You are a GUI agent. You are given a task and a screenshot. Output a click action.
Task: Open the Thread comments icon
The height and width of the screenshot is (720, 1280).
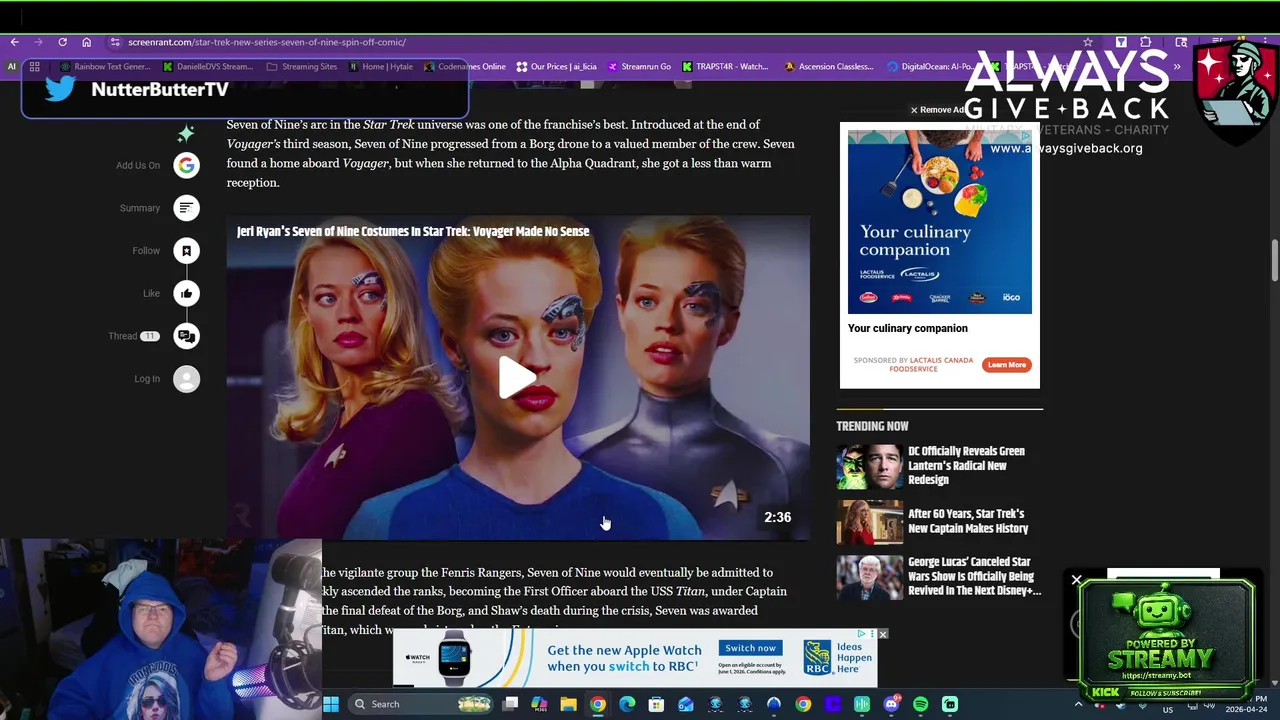coord(186,336)
